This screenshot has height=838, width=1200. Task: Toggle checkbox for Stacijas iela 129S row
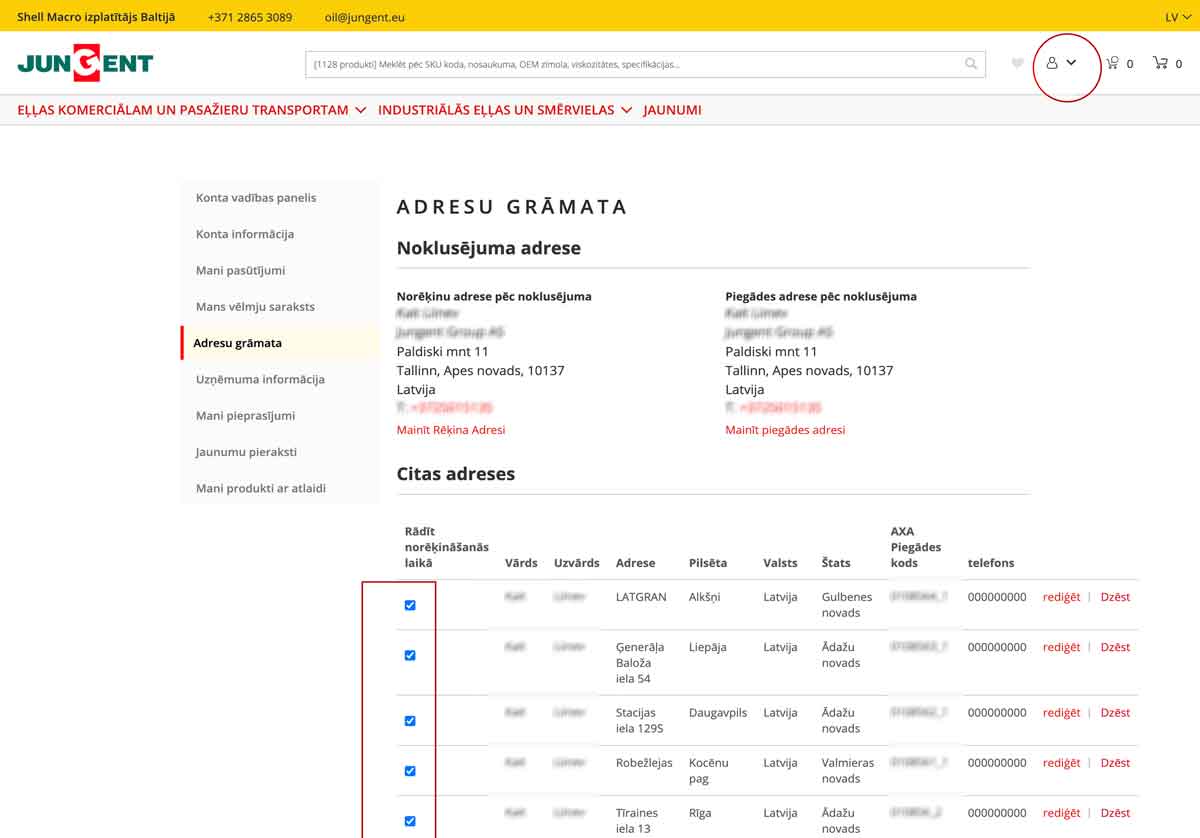(x=410, y=721)
